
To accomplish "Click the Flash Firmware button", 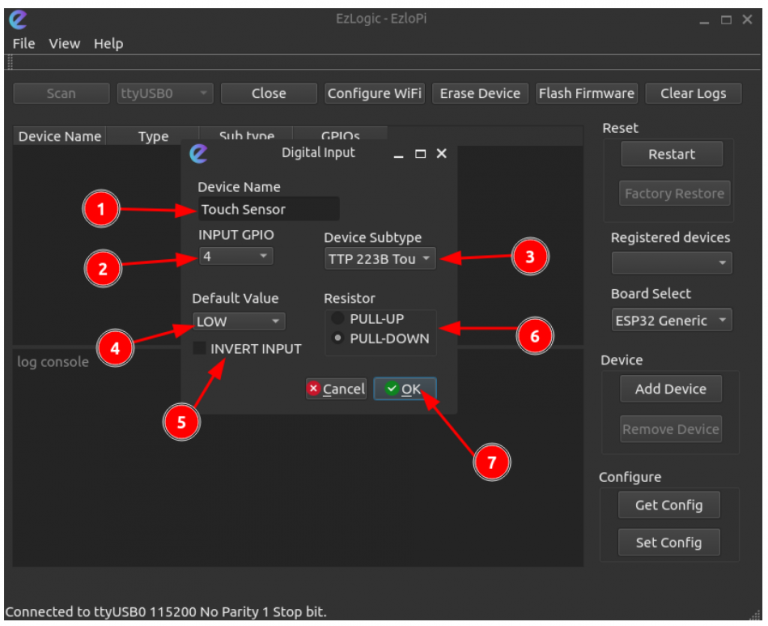I will tap(586, 93).
